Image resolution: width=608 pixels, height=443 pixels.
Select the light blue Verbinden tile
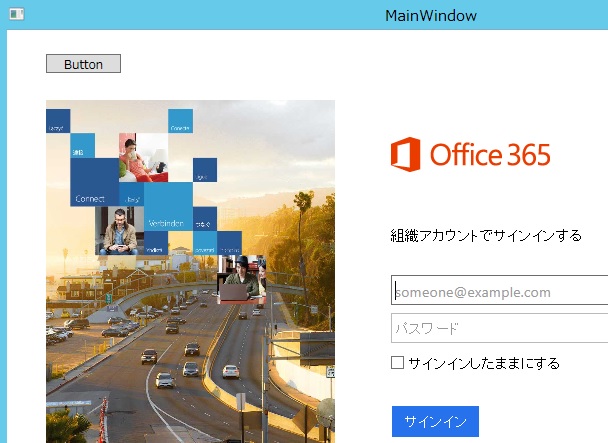[x=168, y=206]
